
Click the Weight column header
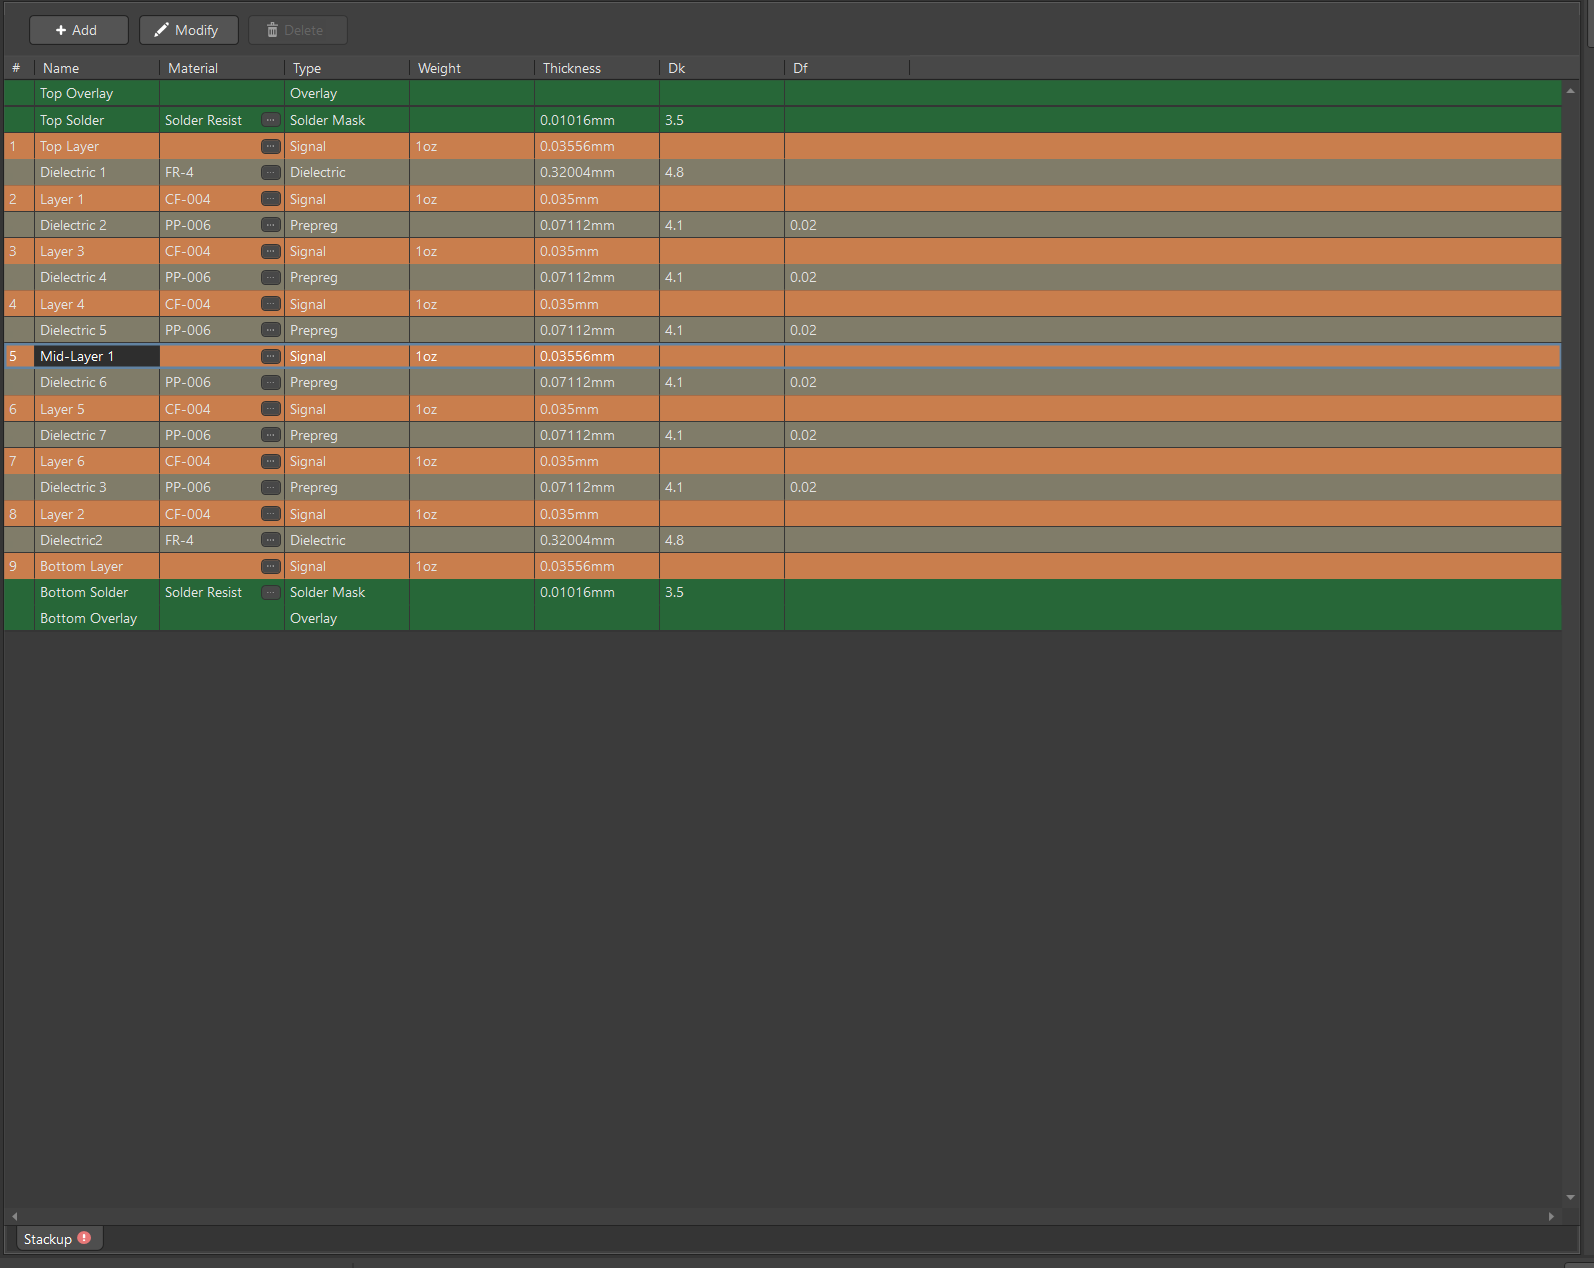(x=472, y=68)
